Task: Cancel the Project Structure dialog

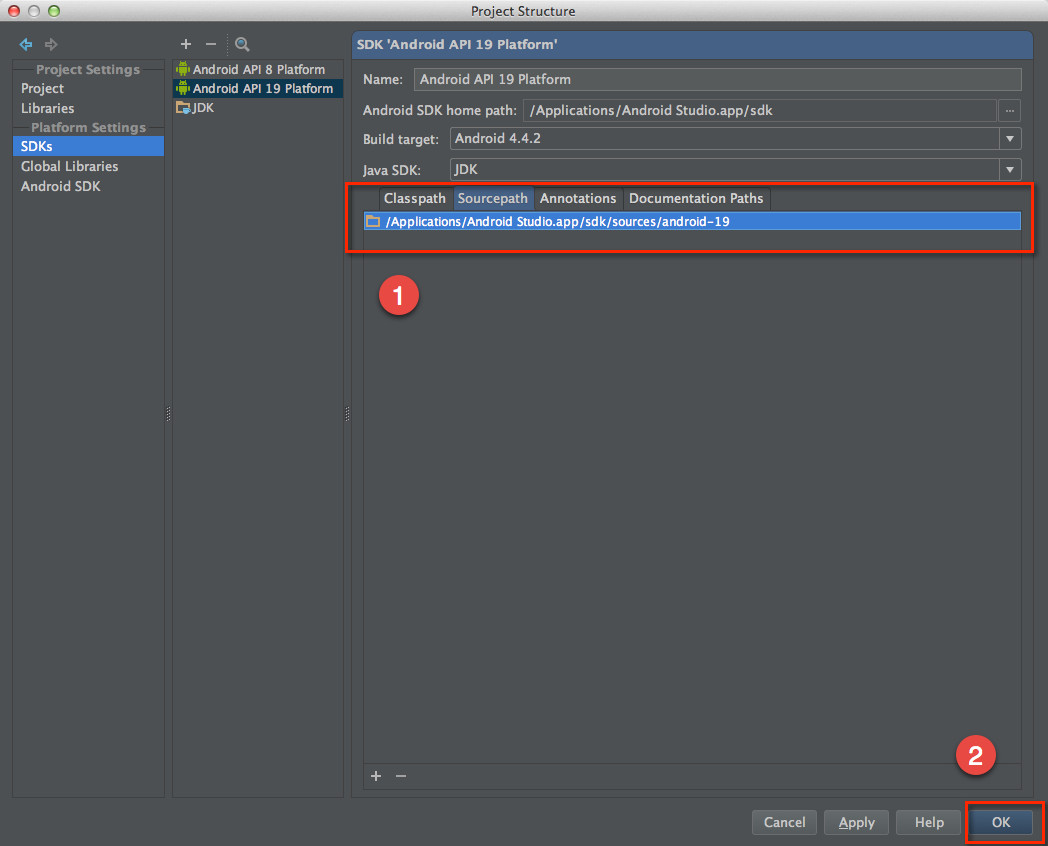Action: click(784, 822)
